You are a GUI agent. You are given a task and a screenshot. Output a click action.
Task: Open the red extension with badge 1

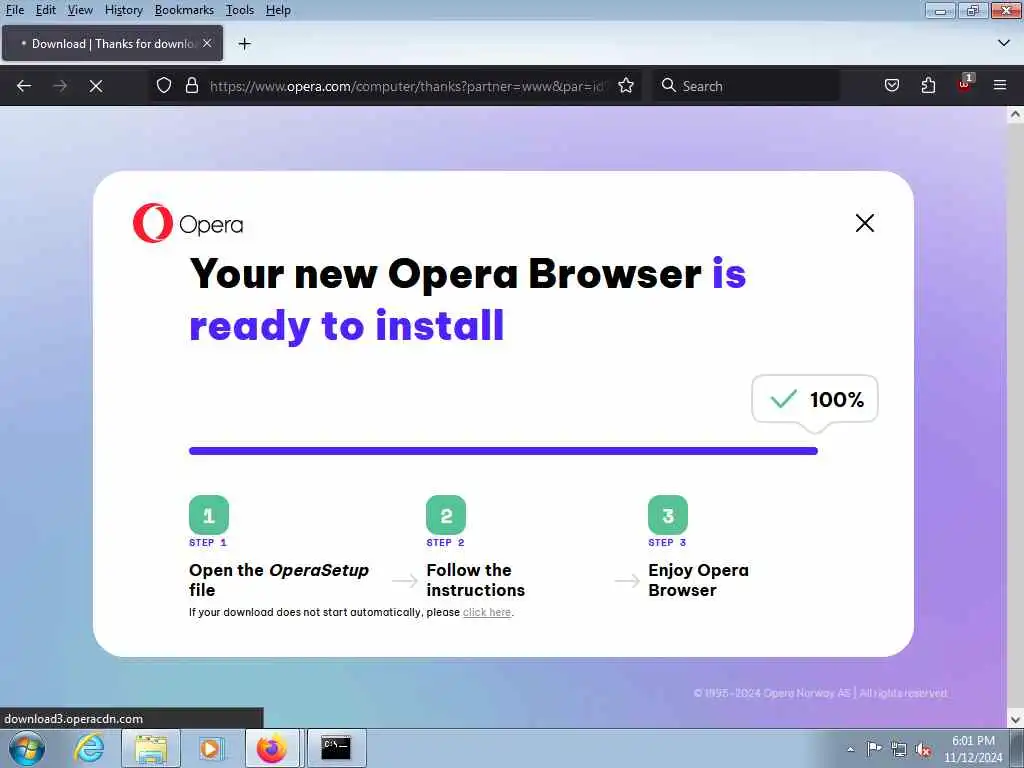pyautogui.click(x=965, y=84)
